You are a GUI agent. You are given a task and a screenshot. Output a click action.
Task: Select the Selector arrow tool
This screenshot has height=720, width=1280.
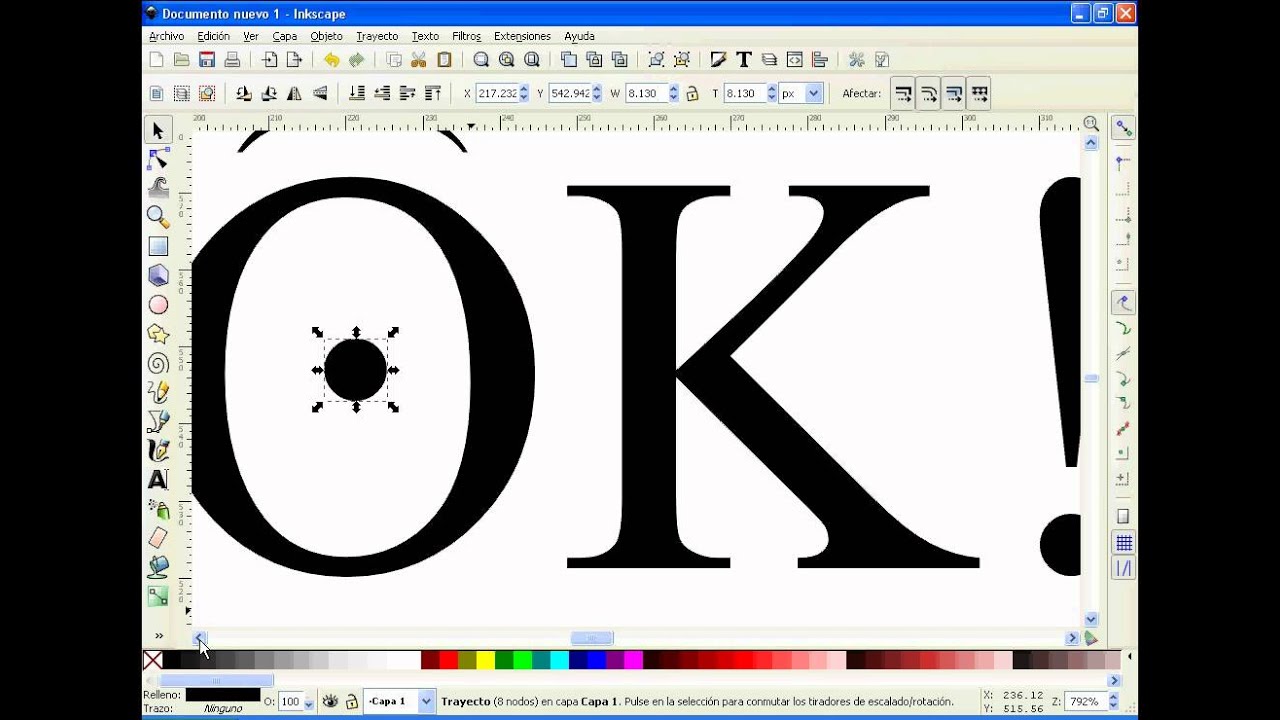pyautogui.click(x=158, y=130)
